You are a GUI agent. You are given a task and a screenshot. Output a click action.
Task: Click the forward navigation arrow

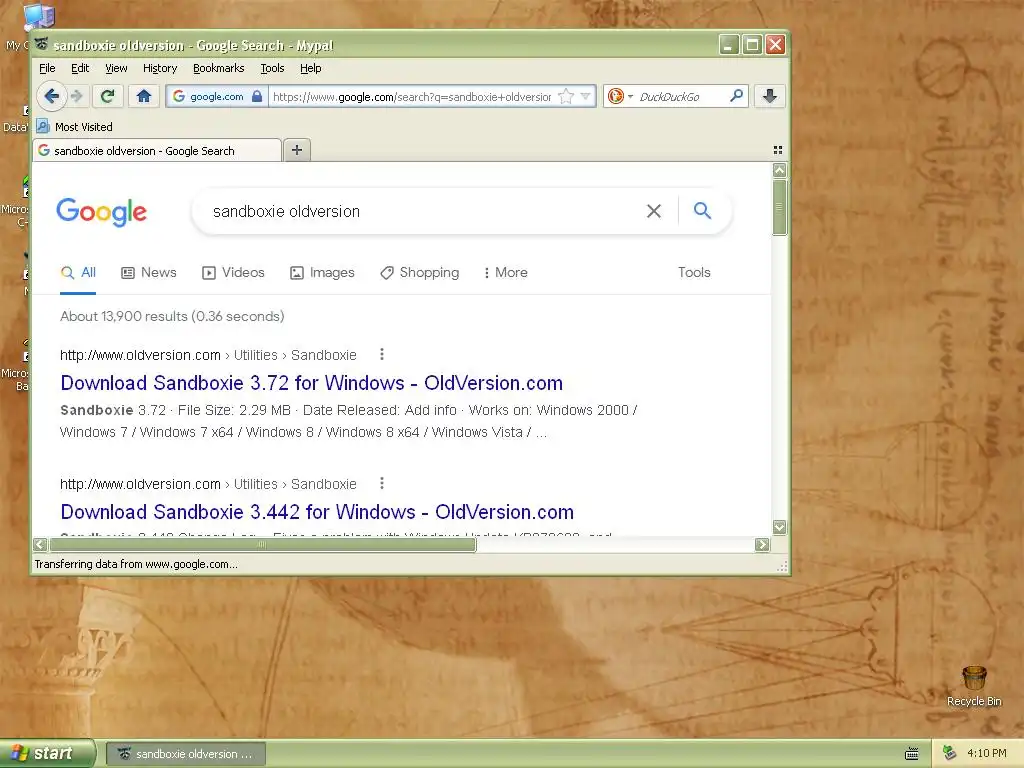click(77, 97)
